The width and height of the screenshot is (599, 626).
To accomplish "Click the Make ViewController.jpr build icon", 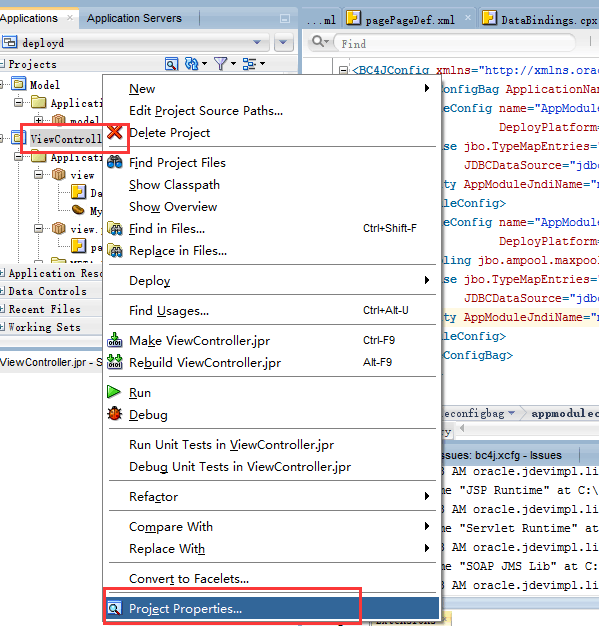I will [x=115, y=340].
